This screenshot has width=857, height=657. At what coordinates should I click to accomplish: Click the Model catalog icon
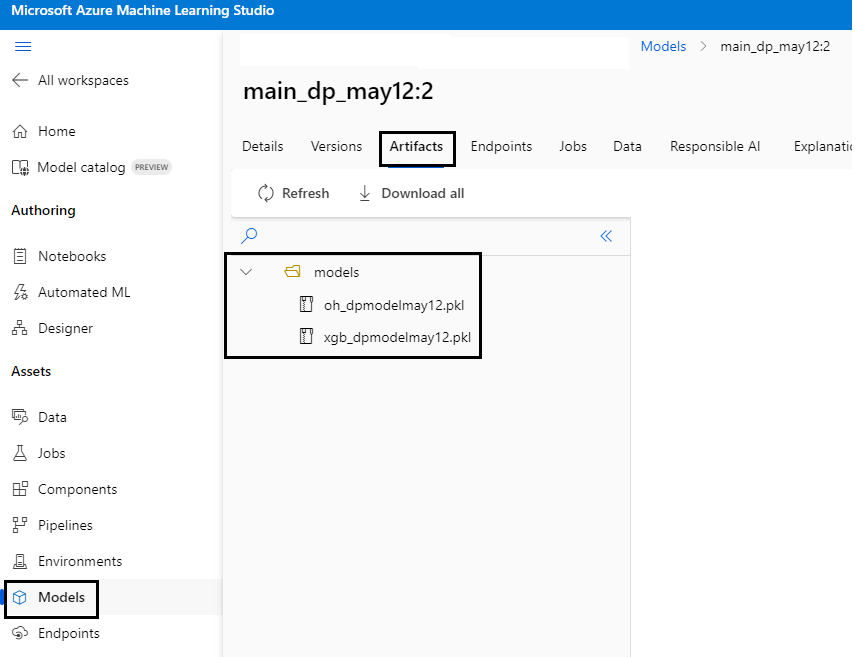[20, 167]
